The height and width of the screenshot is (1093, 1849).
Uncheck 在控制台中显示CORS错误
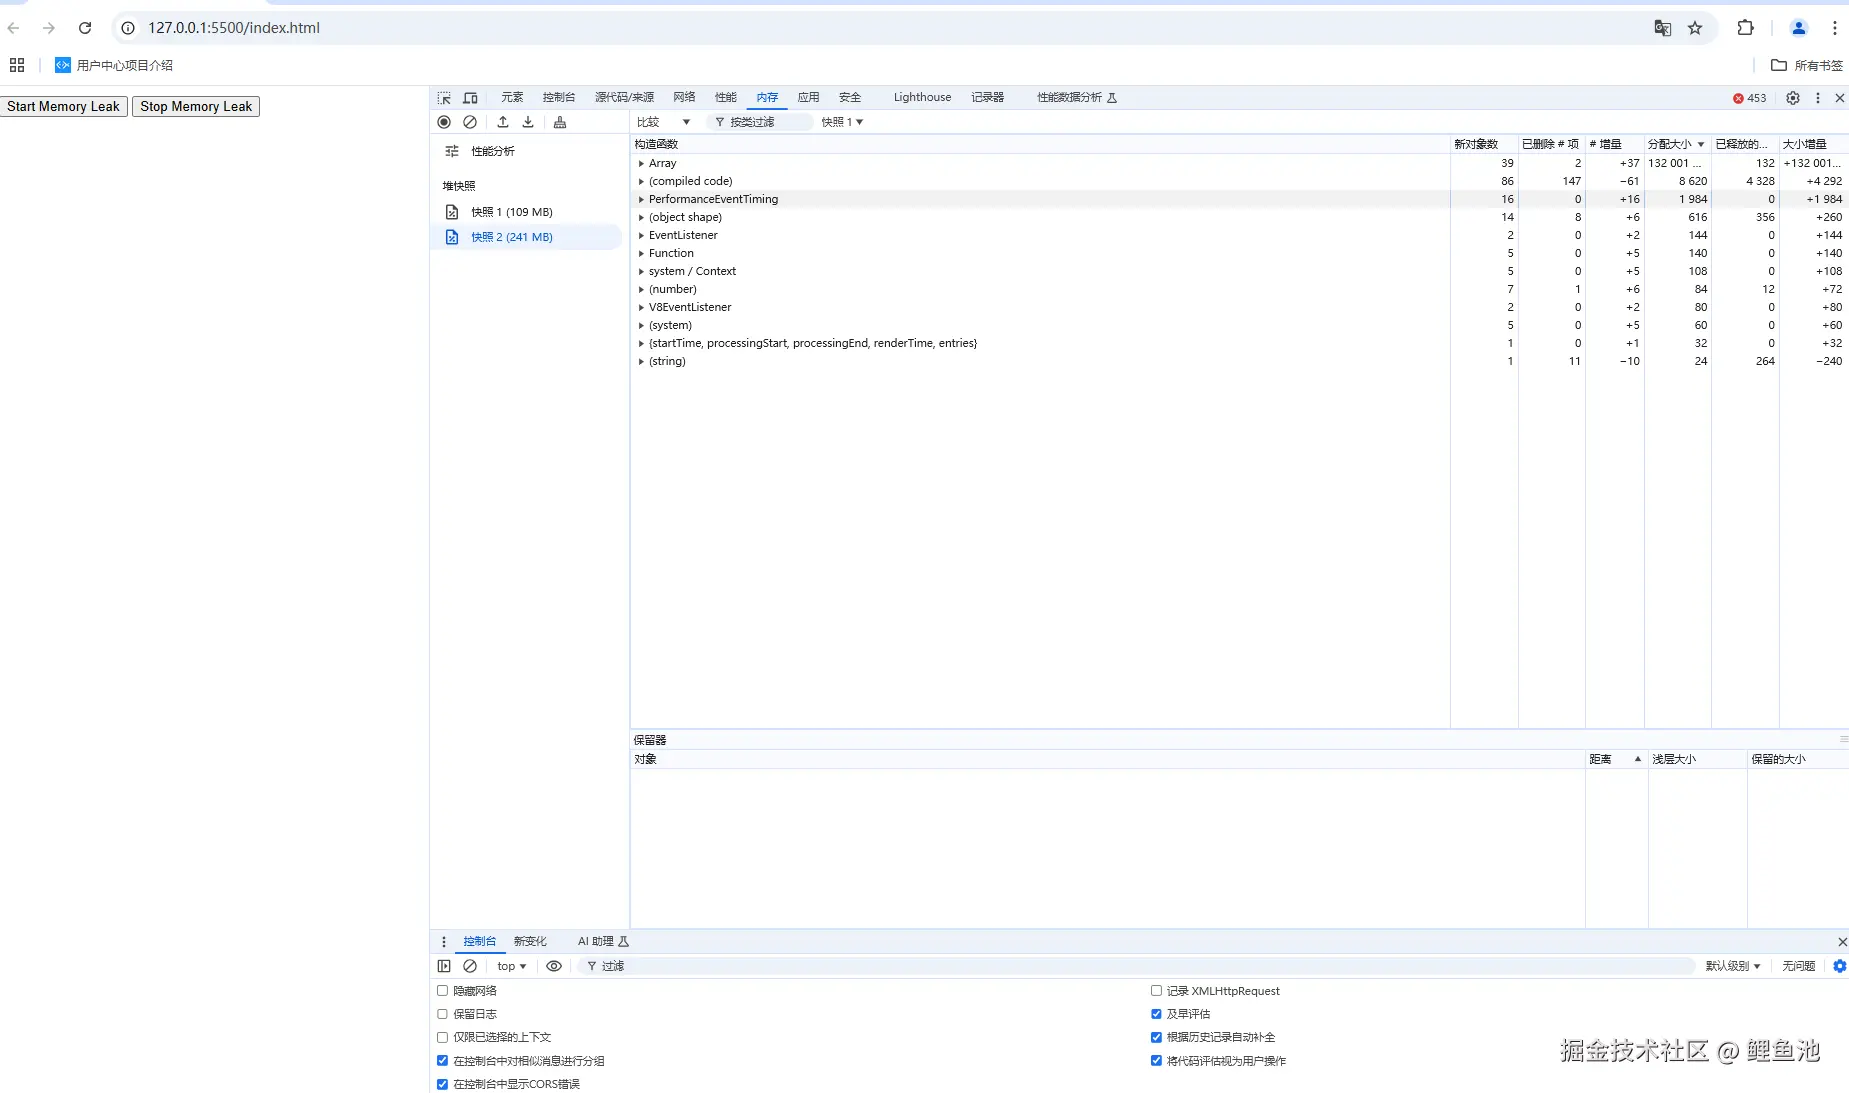click(442, 1084)
